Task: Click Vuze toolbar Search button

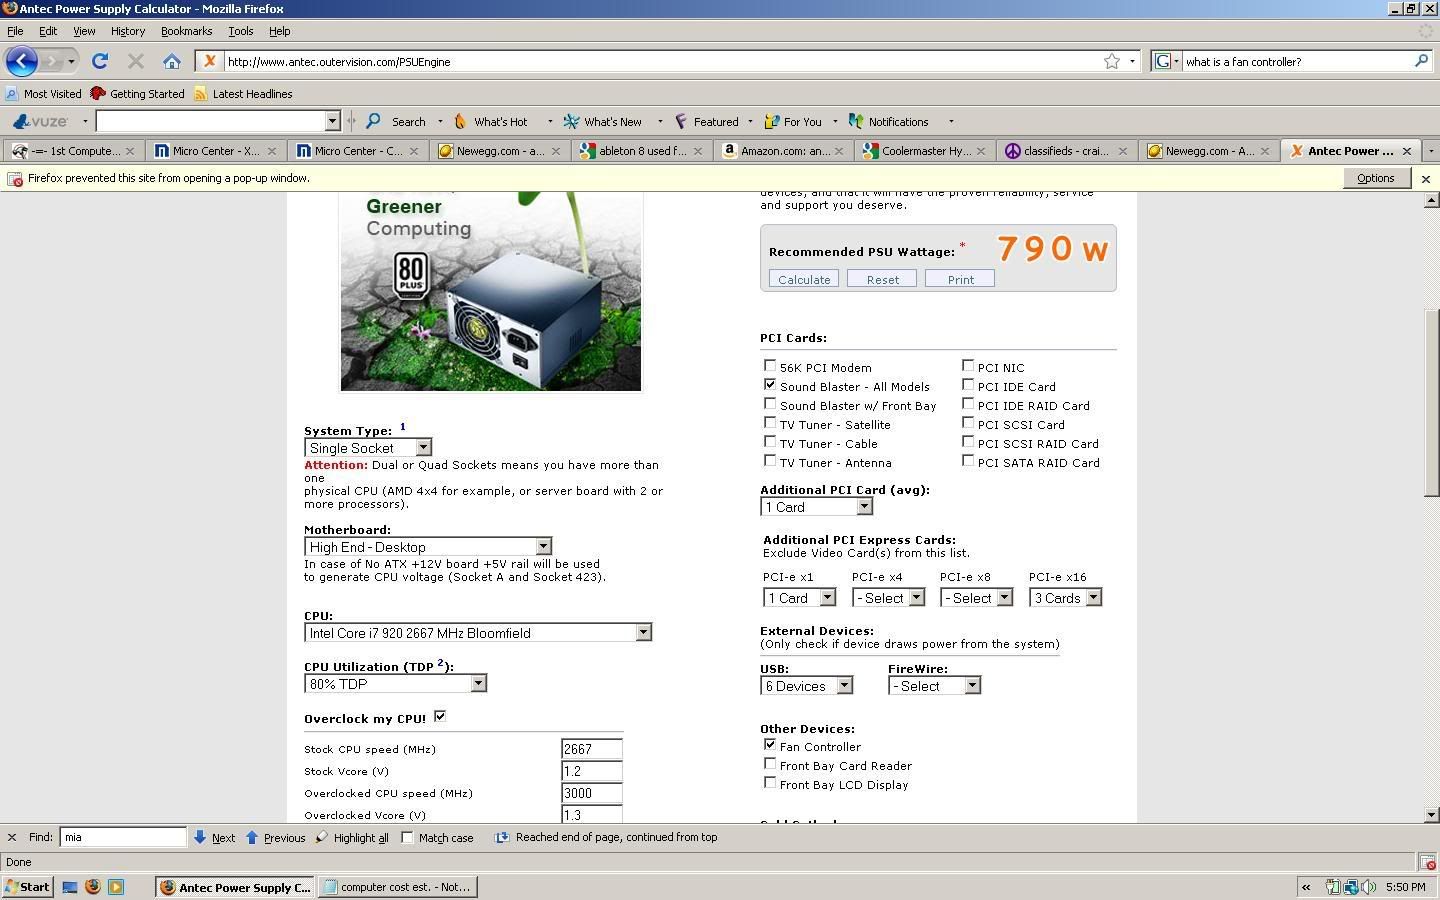Action: tap(397, 121)
